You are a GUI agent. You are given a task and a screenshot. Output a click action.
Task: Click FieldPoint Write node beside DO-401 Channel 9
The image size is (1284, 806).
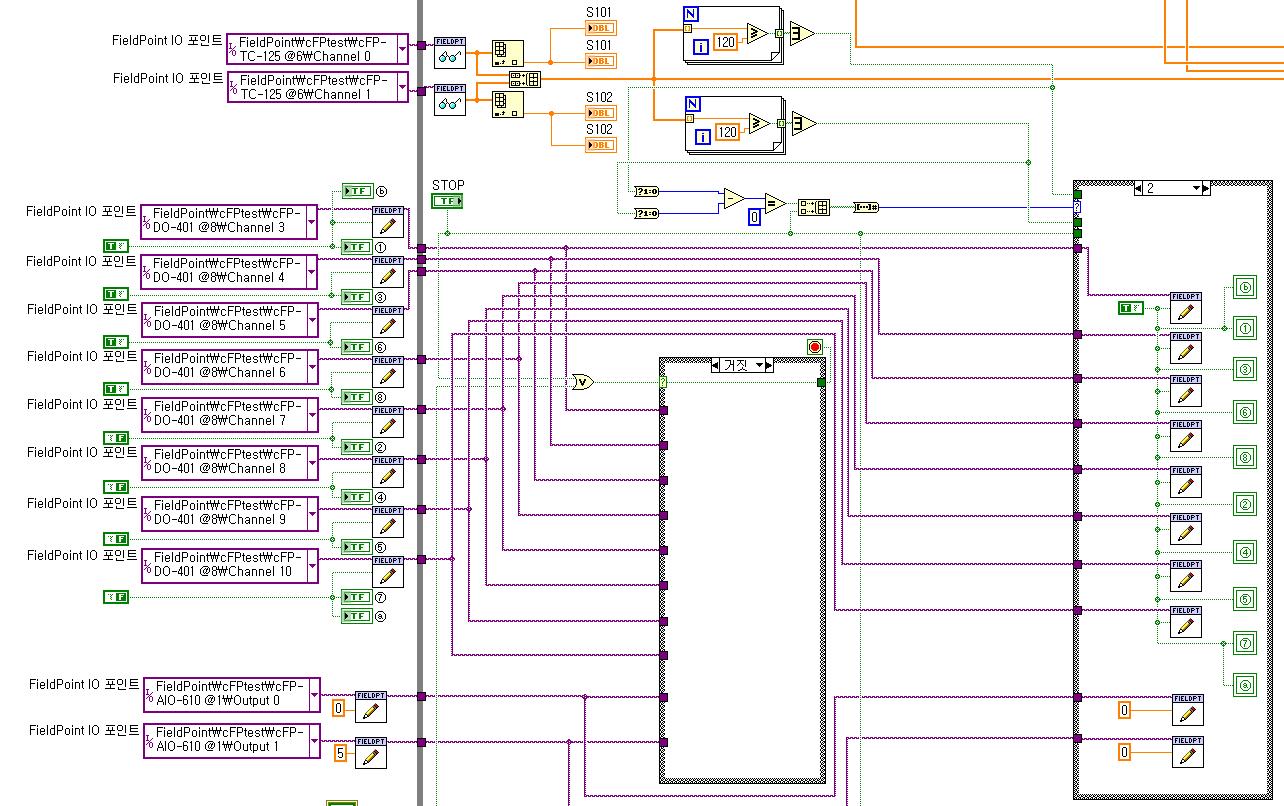[x=388, y=522]
